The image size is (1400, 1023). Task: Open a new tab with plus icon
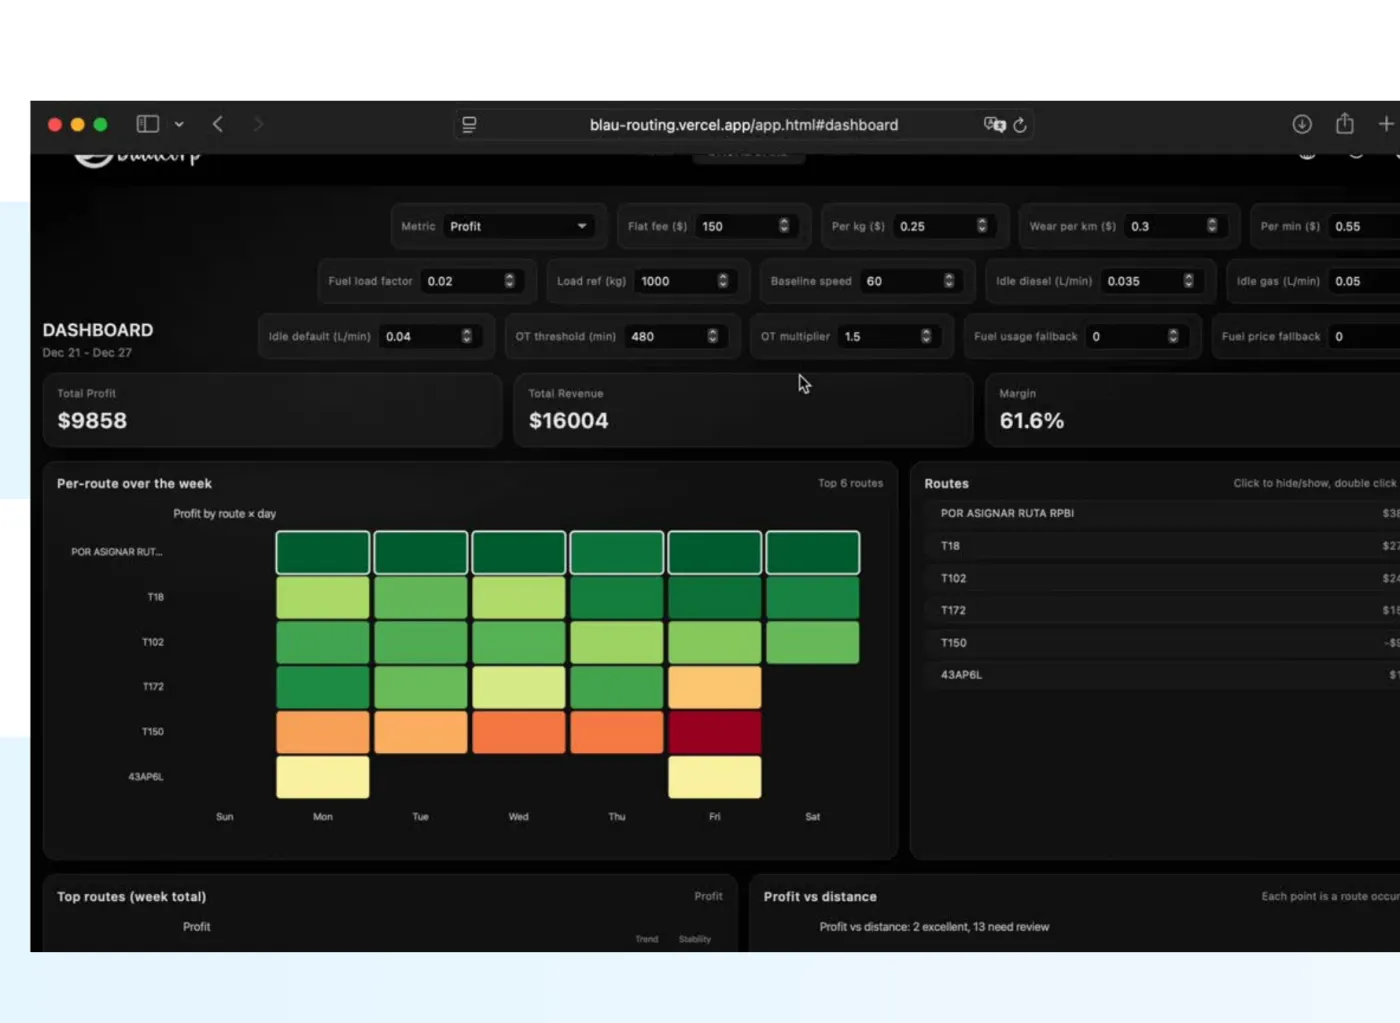pyautogui.click(x=1386, y=124)
